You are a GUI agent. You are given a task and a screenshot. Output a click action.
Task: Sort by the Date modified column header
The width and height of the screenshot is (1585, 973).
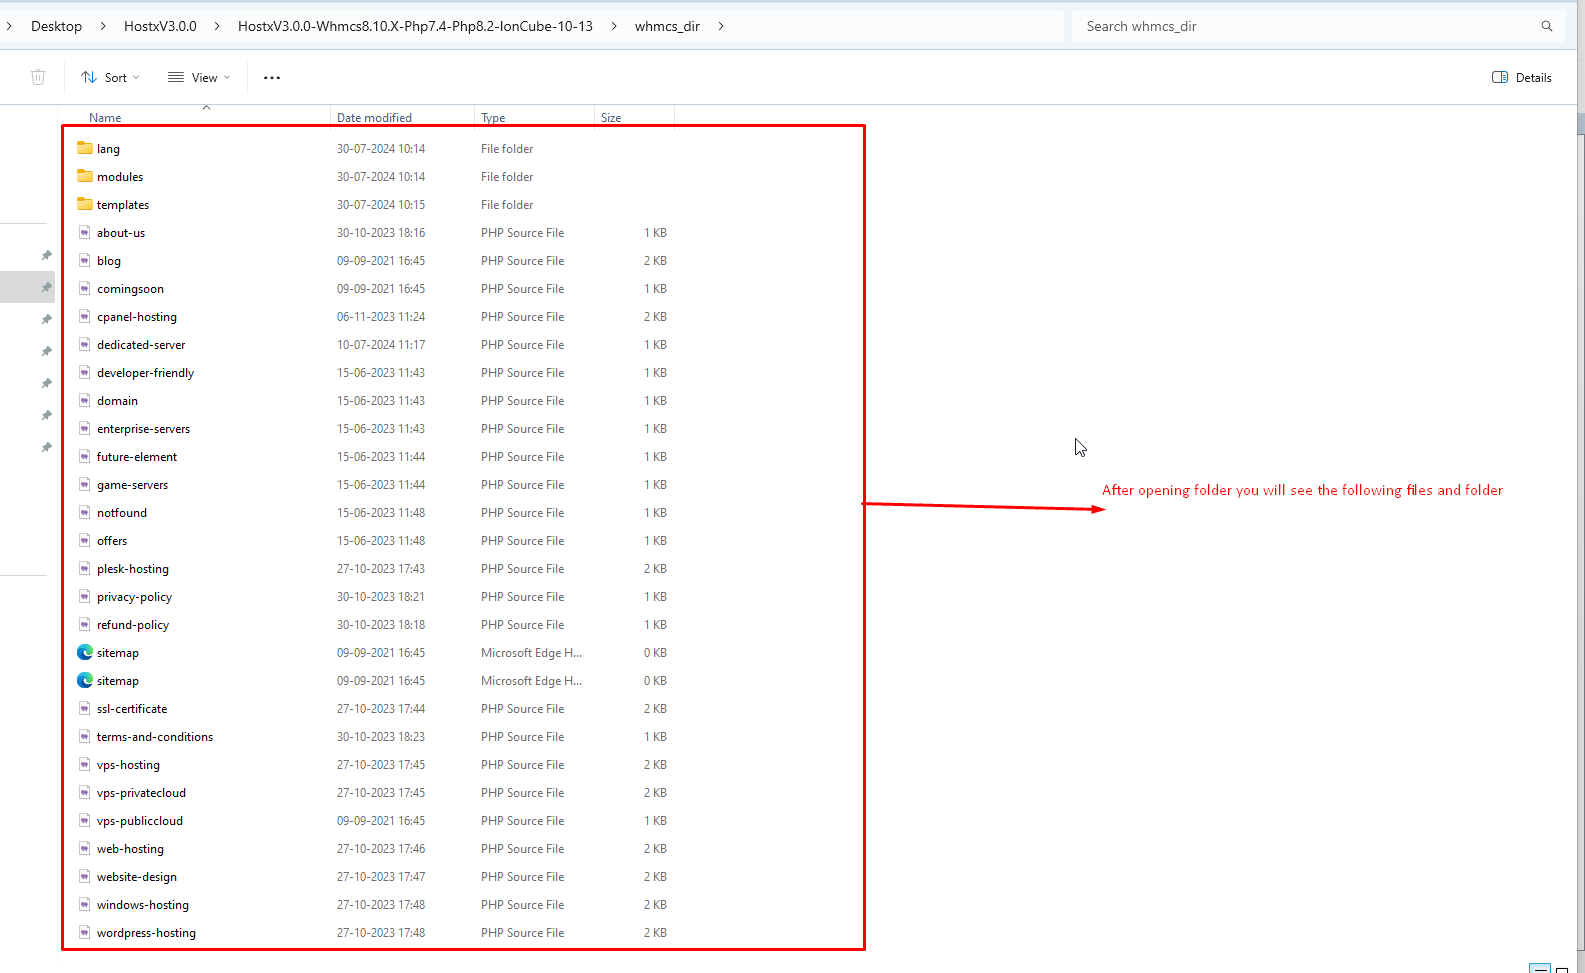point(374,117)
